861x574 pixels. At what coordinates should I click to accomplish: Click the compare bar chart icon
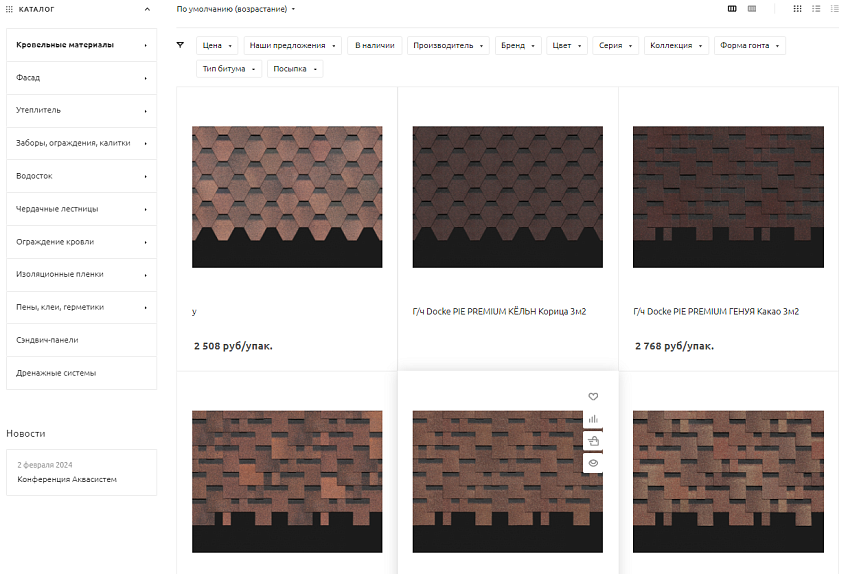point(592,419)
